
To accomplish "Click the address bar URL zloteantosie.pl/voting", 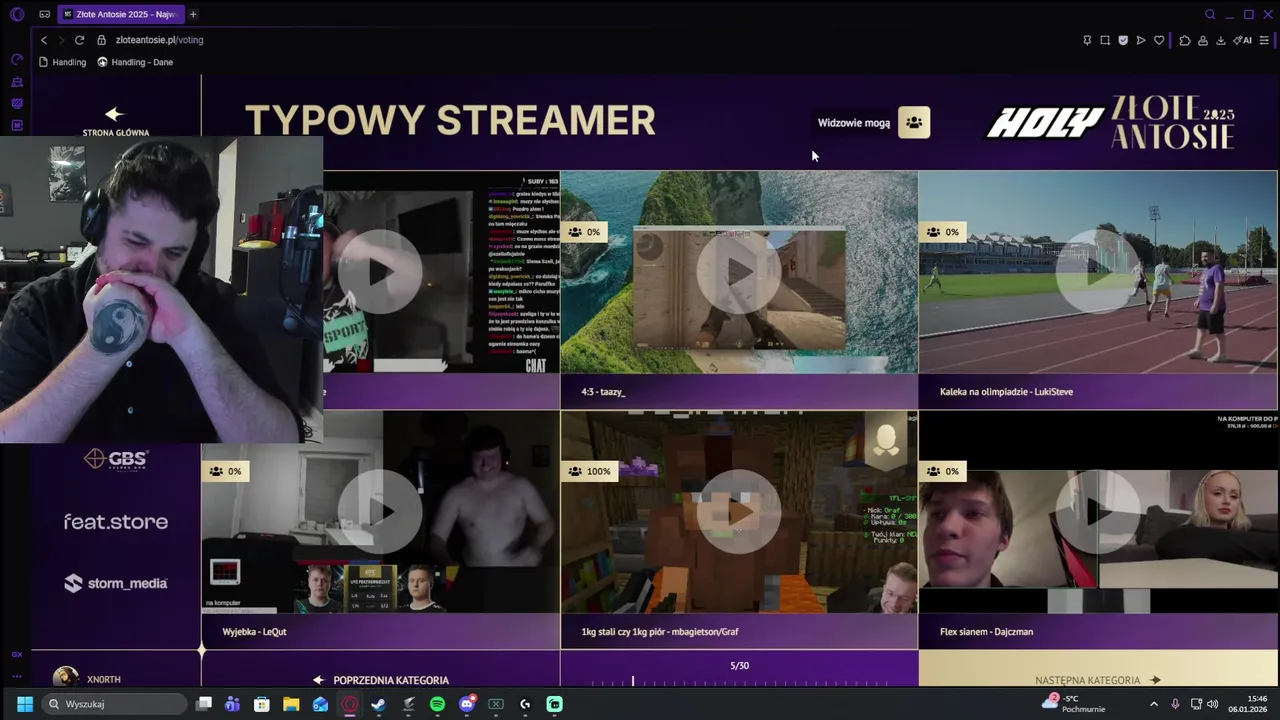I will click(159, 40).
